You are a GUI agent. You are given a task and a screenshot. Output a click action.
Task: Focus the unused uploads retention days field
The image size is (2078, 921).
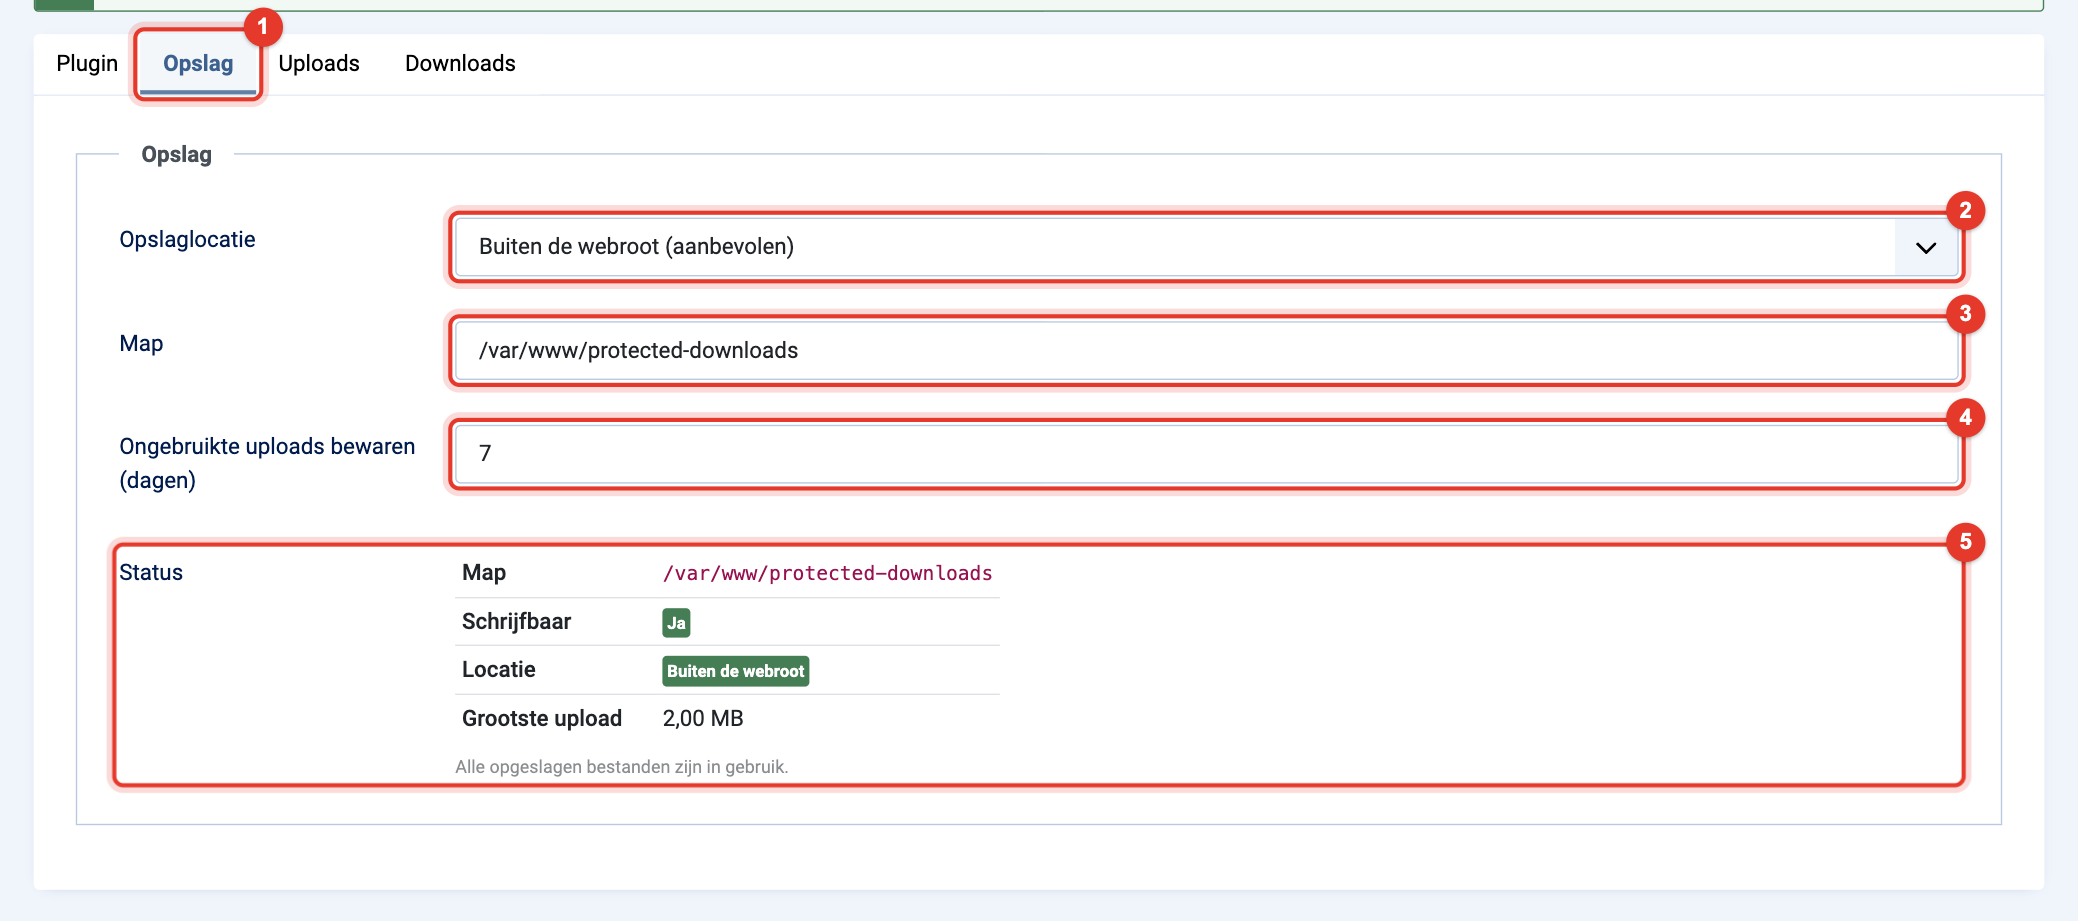1206,454
